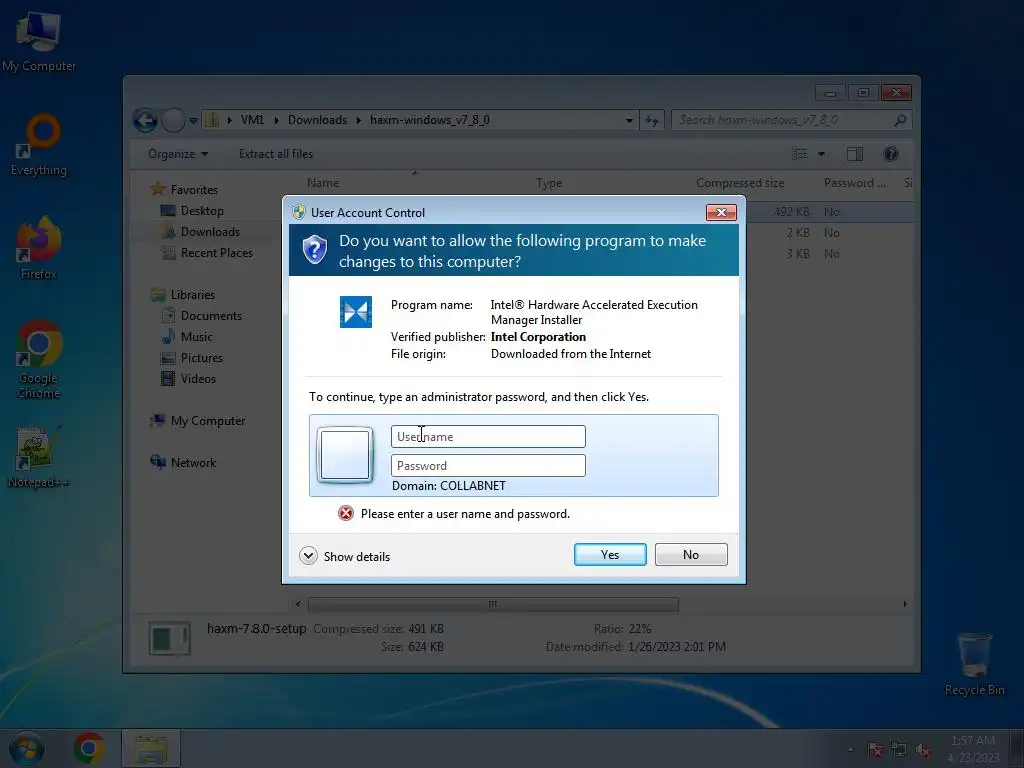Click the User name field in UAC dialog
Viewport: 1024px width, 768px height.
click(488, 436)
